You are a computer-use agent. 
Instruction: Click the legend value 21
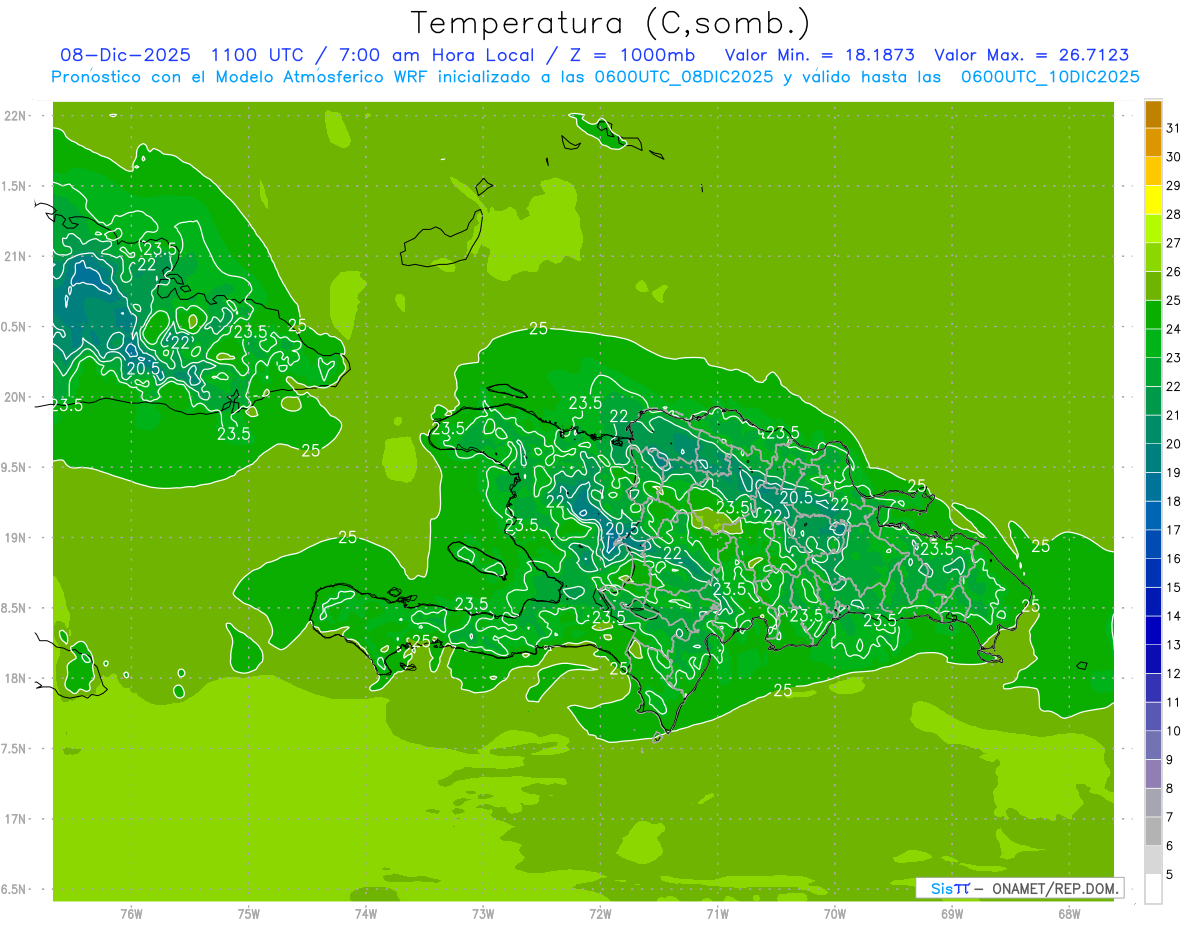point(1174,415)
